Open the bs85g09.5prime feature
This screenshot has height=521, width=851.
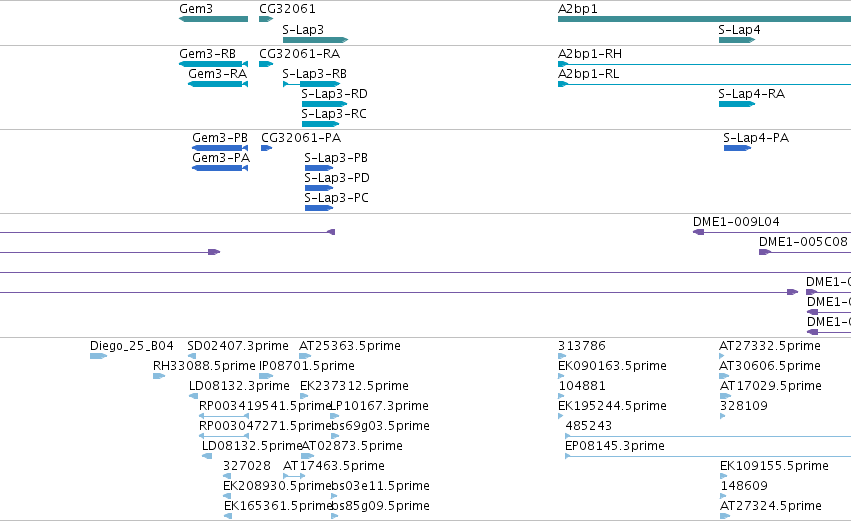[380, 506]
